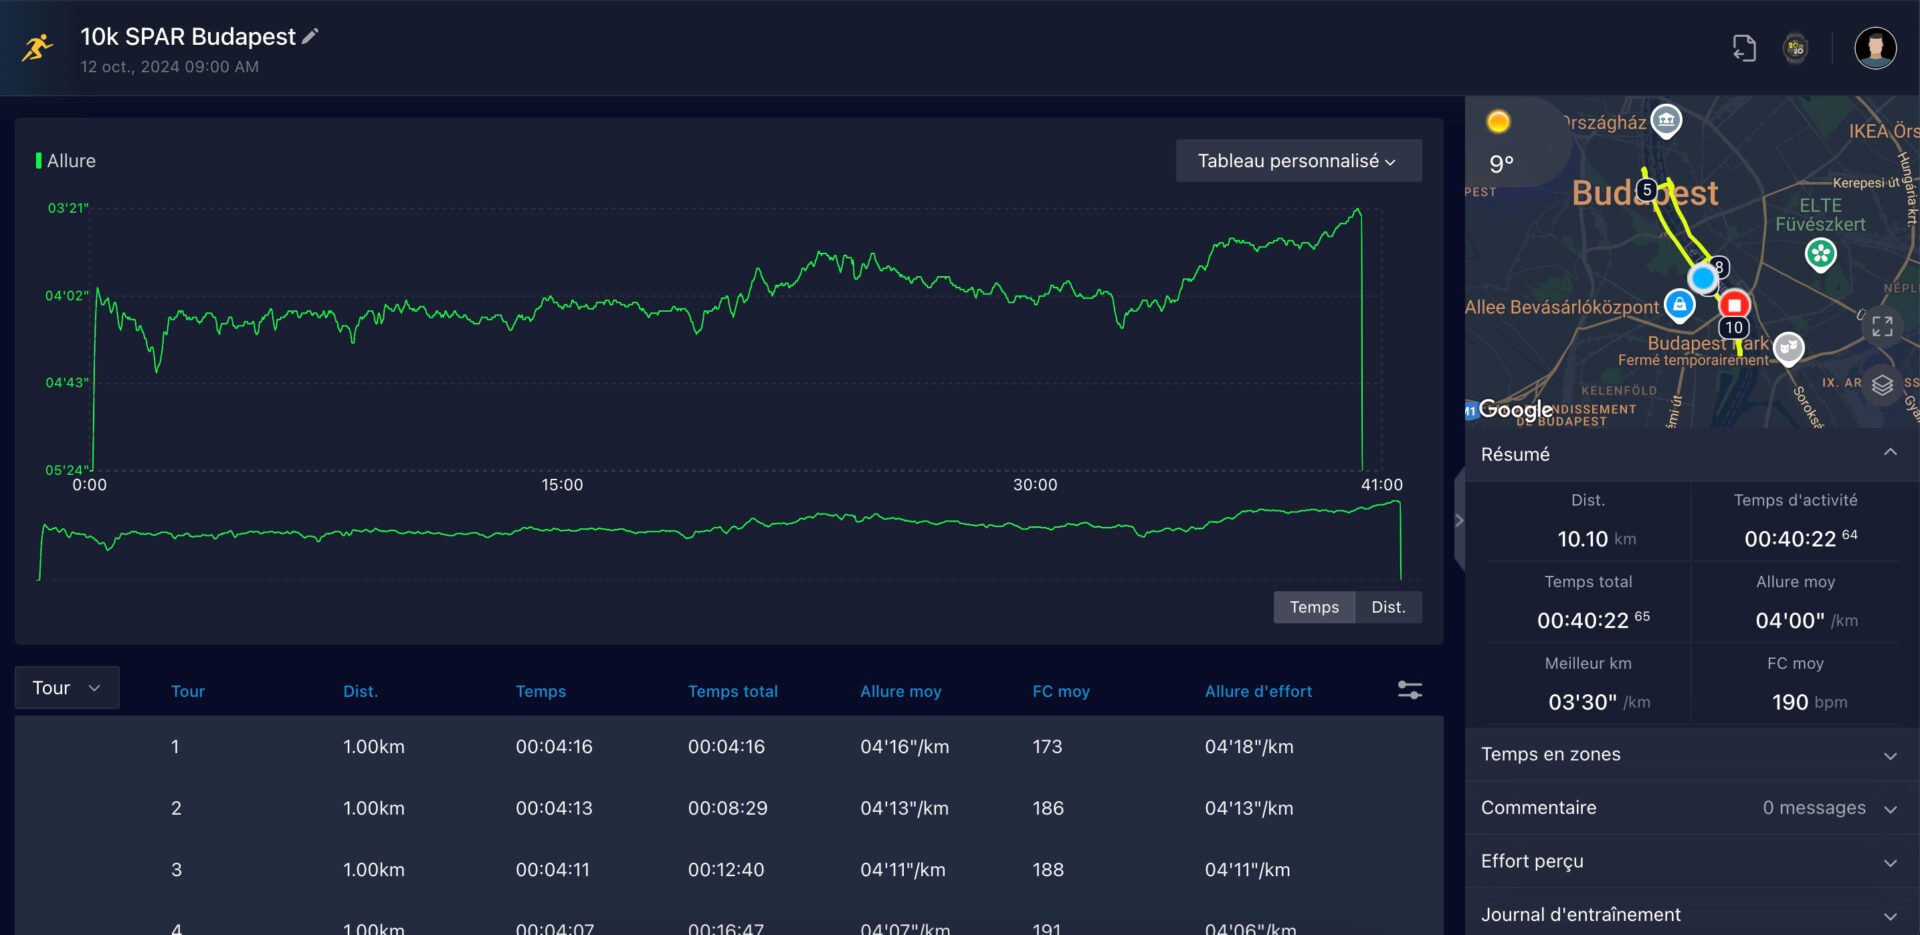Click the FC moy column header
This screenshot has height=935, width=1920.
(1061, 691)
